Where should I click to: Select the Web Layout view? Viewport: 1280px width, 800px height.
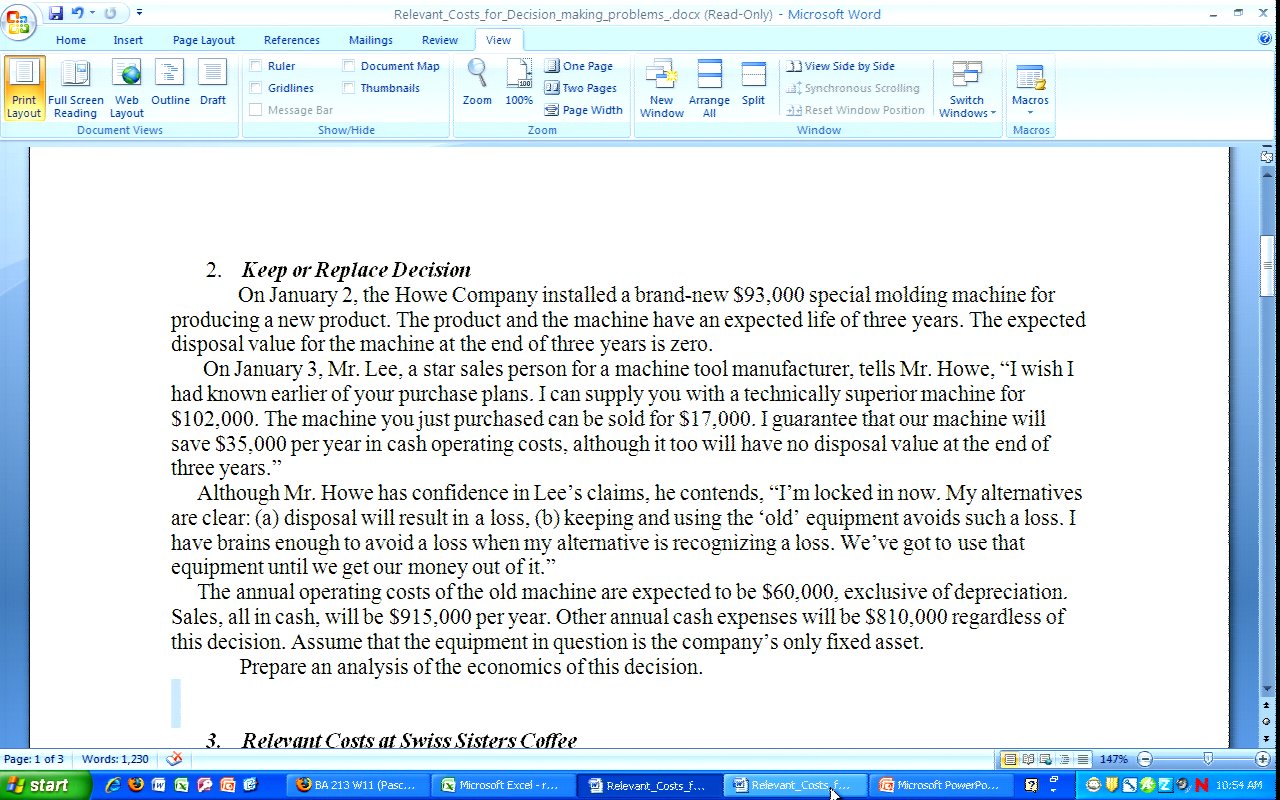[x=127, y=88]
